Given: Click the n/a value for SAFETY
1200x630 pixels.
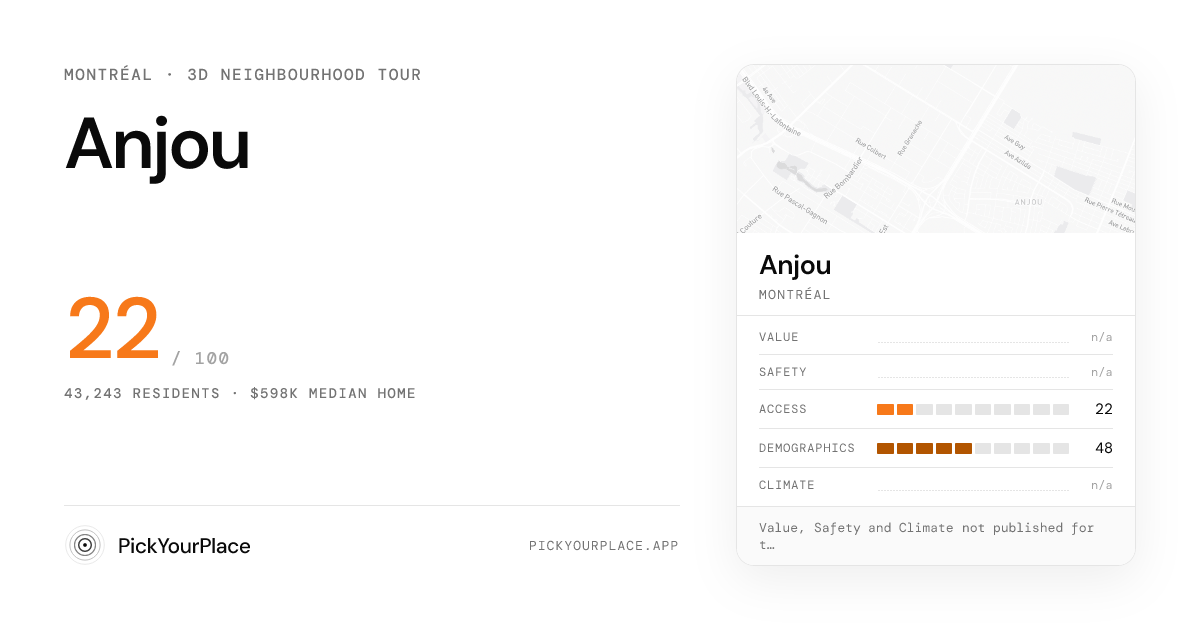Looking at the screenshot, I should (x=1101, y=372).
